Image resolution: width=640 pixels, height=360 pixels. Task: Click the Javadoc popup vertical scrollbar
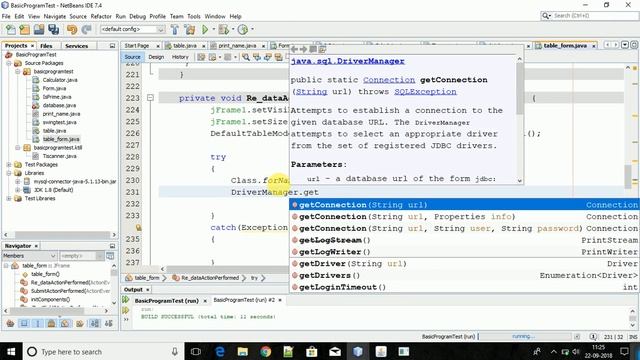click(520, 120)
